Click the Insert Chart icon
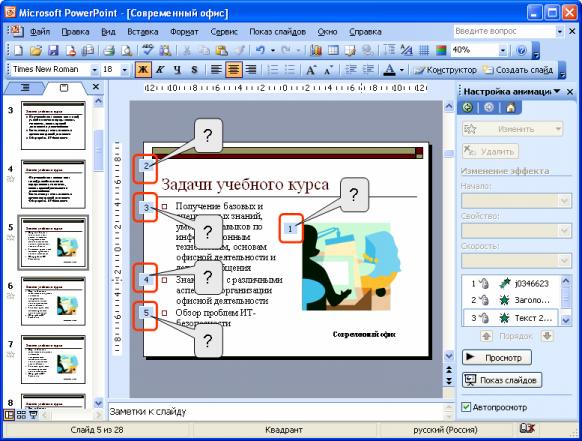The height and width of the screenshot is (441, 582). tap(316, 50)
